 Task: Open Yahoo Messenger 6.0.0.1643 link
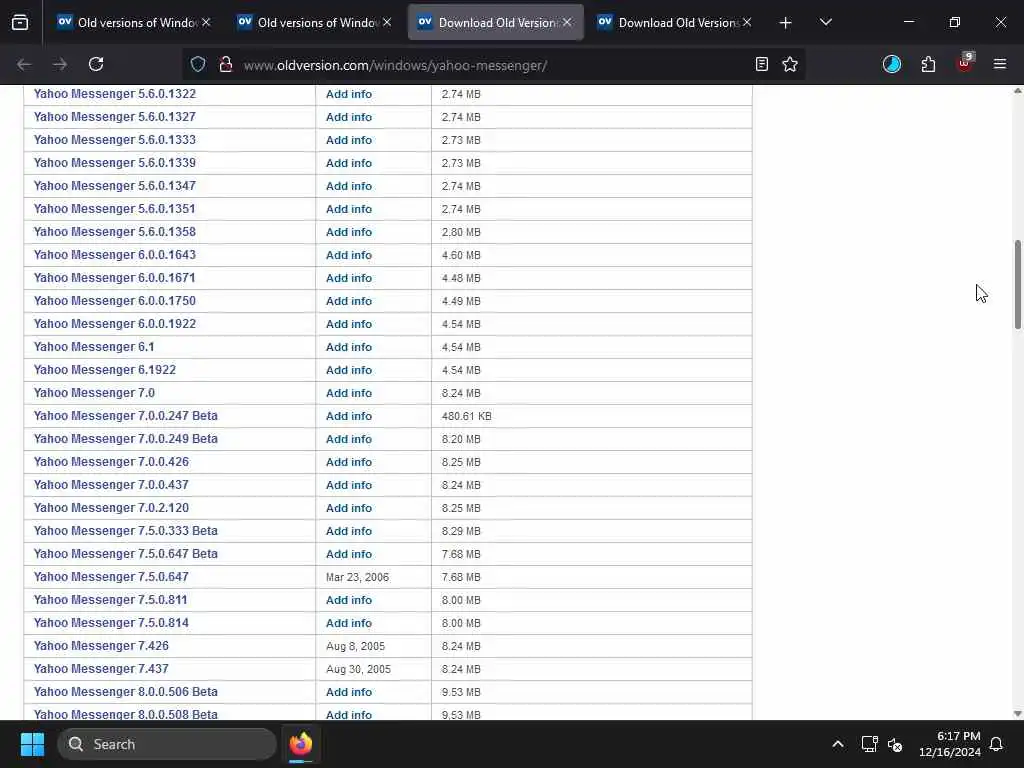pyautogui.click(x=115, y=255)
